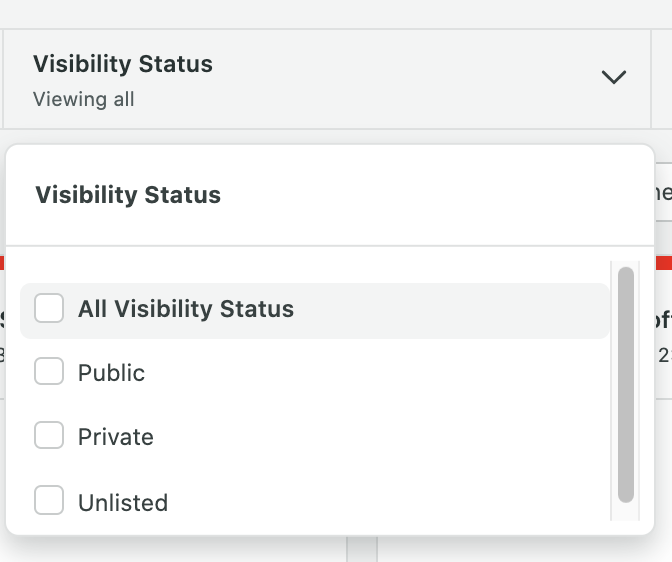Click the red bar above the list
Image resolution: width=672 pixels, height=562 pixels.
663,262
